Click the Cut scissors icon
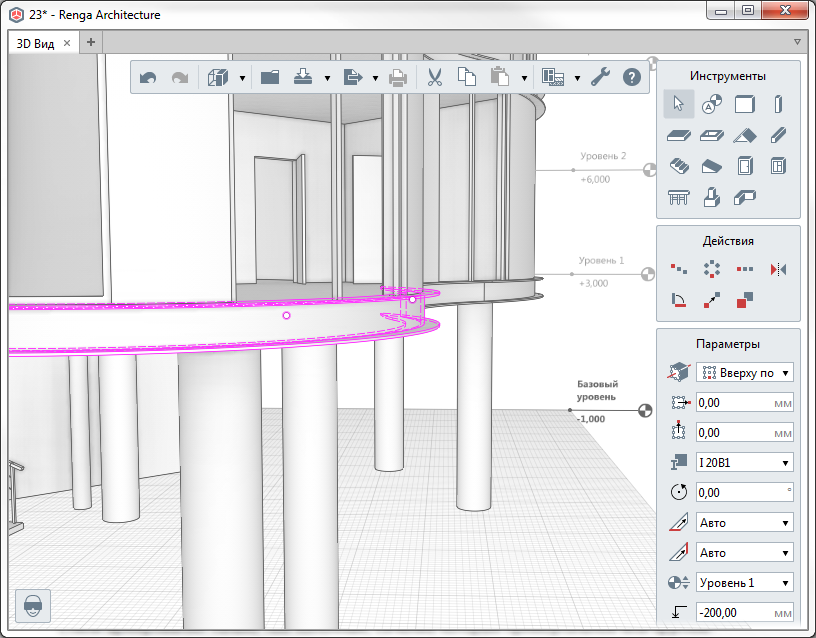Viewport: 816px width, 638px height. click(x=434, y=77)
